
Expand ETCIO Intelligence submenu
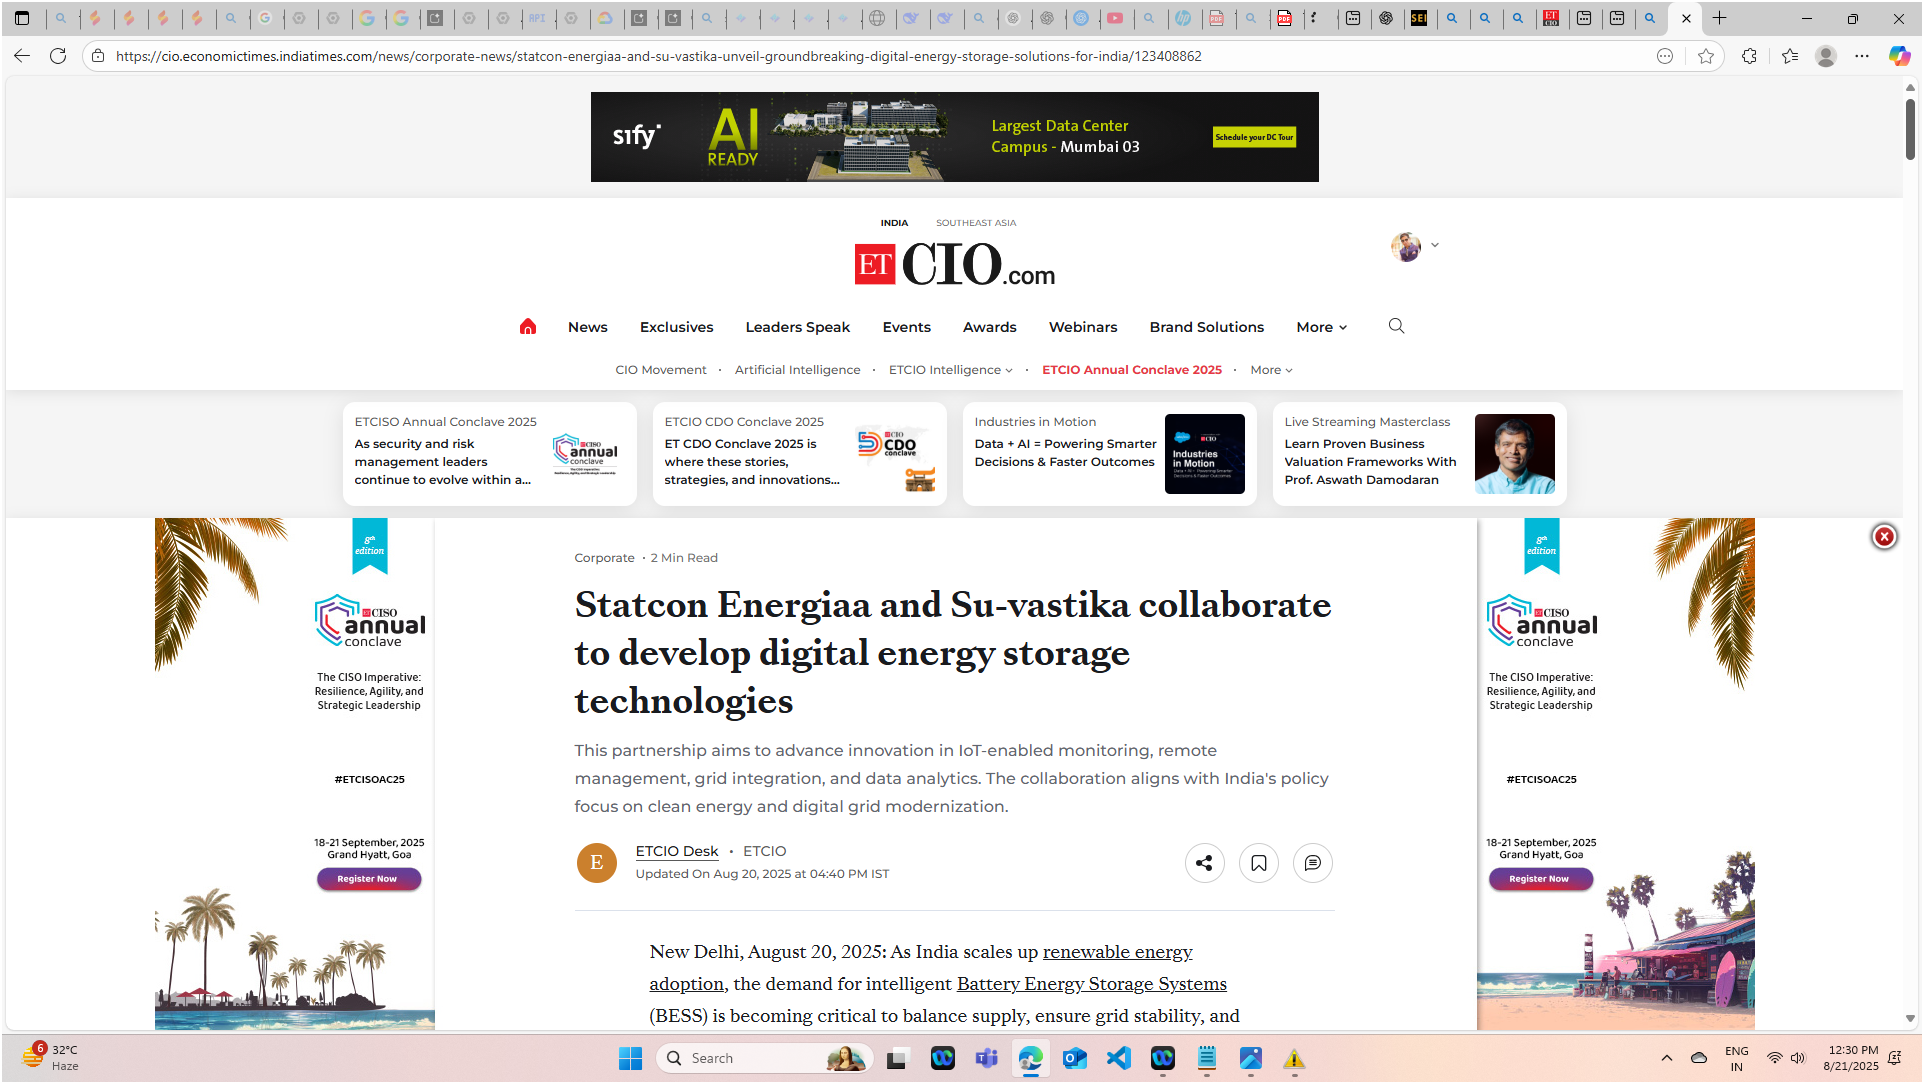point(950,370)
